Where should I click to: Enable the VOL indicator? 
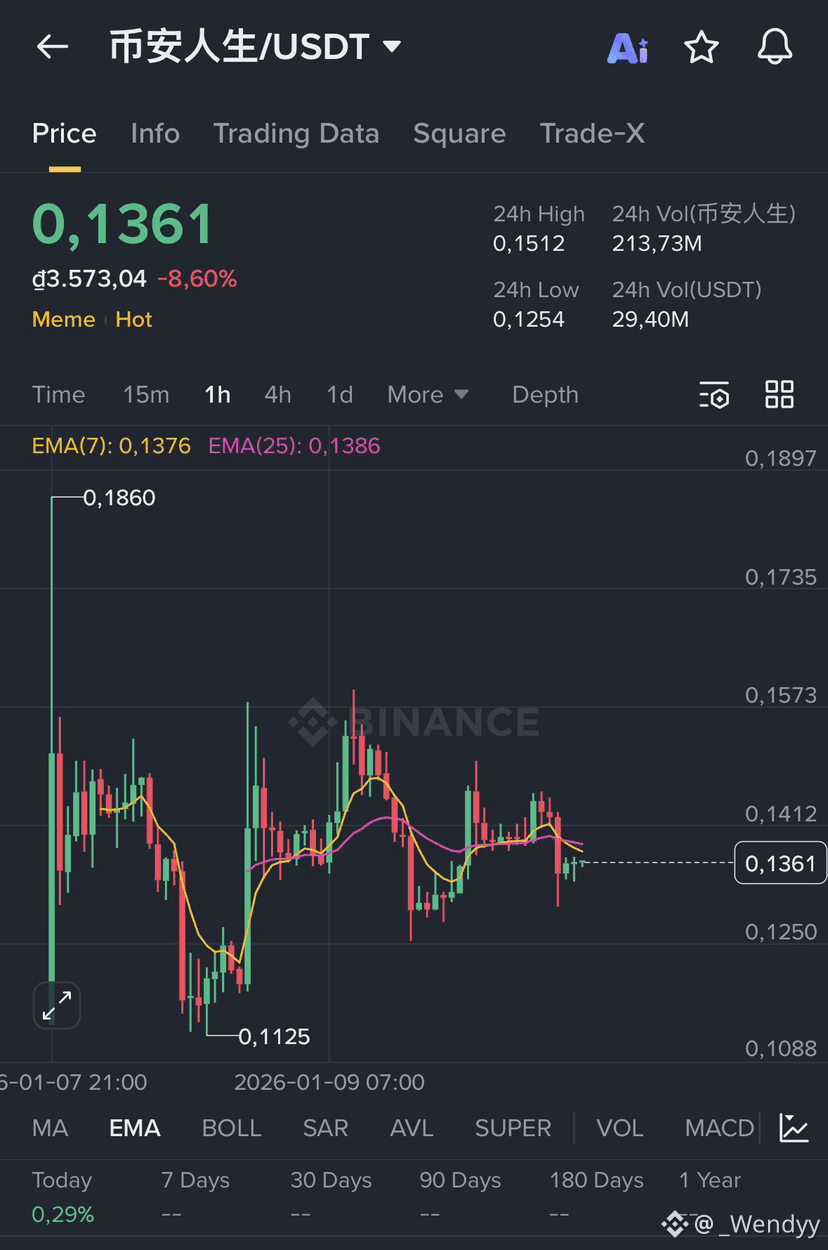[620, 1128]
